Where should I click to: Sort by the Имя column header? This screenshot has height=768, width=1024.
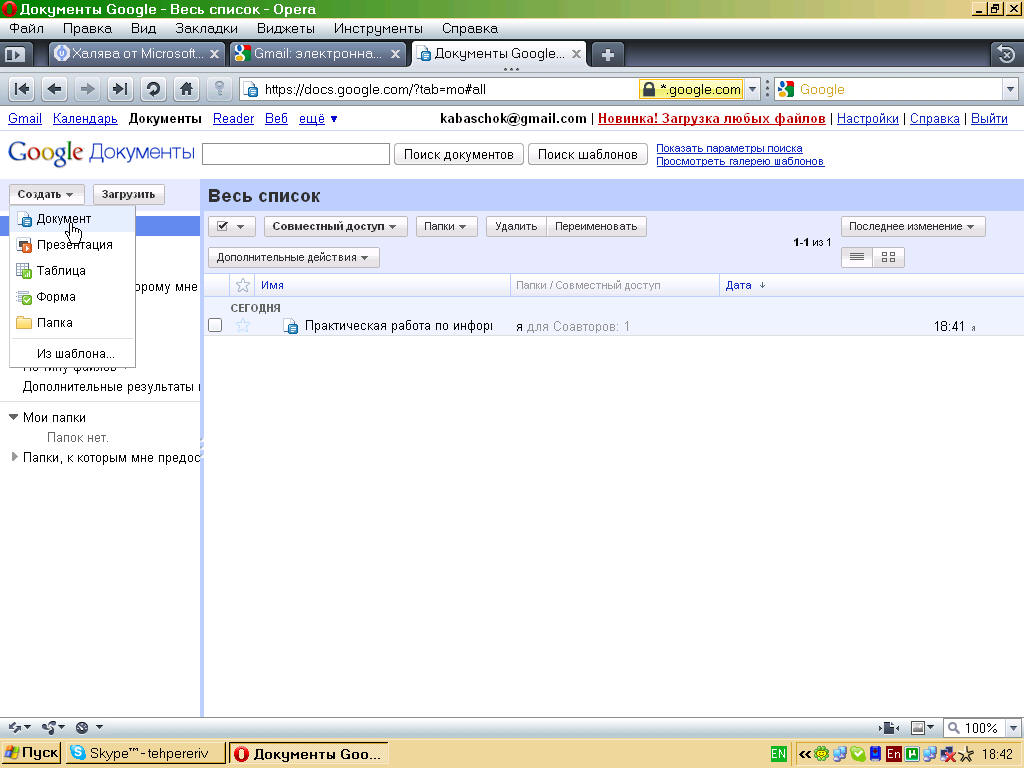click(x=272, y=285)
